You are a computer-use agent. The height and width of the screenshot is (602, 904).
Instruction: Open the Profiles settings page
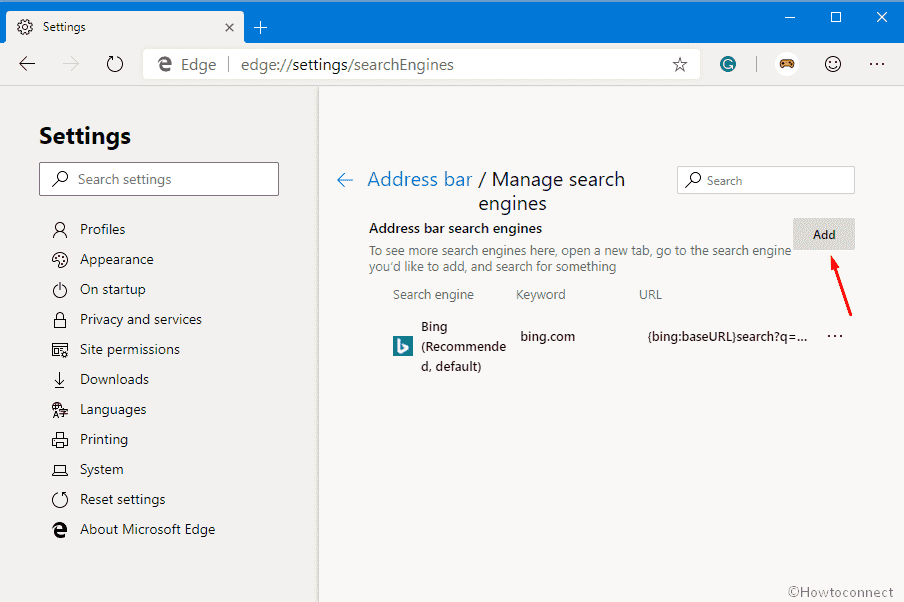click(103, 229)
